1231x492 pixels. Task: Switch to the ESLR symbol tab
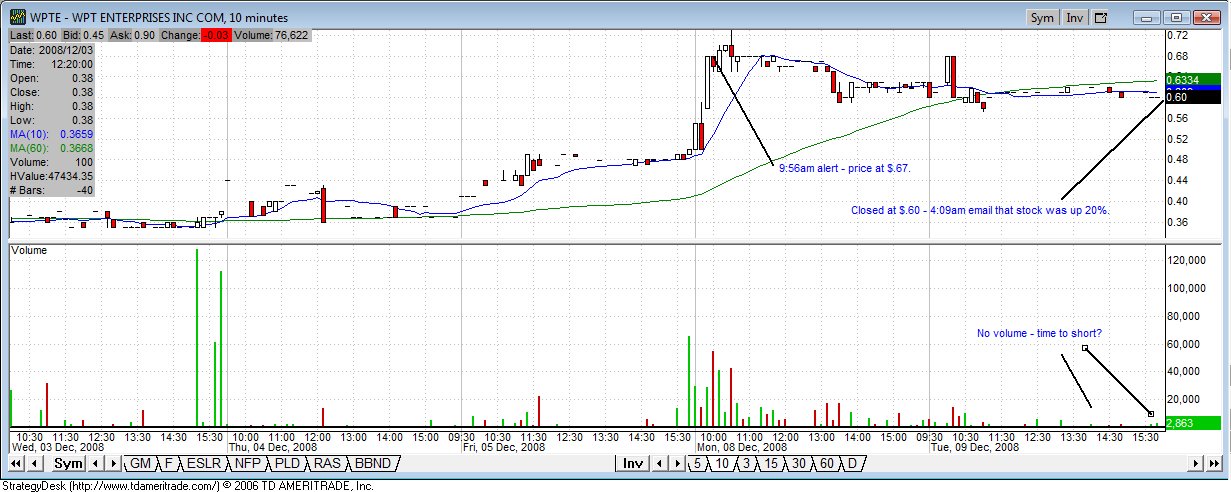(x=204, y=464)
